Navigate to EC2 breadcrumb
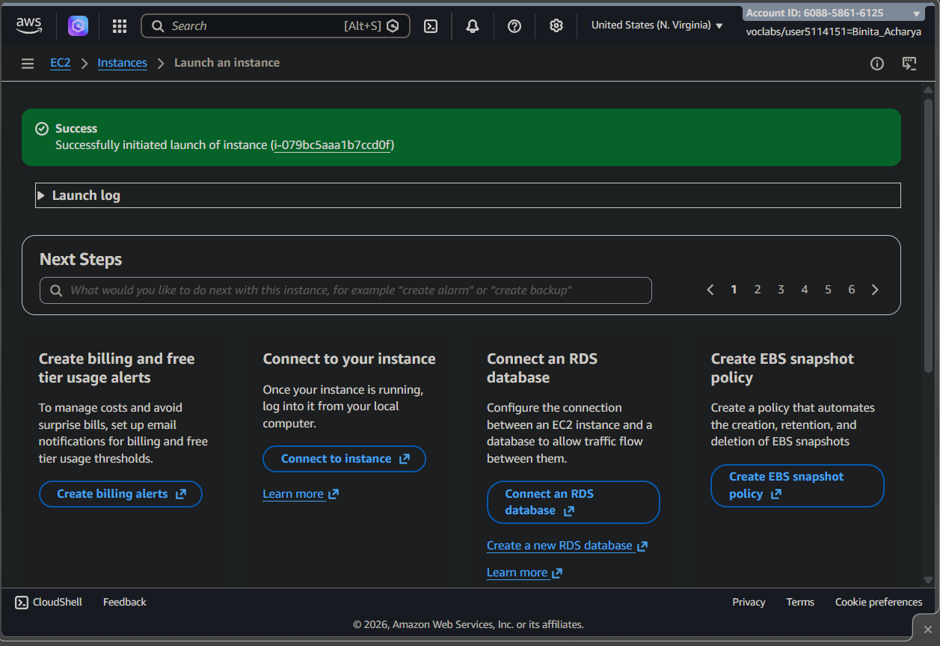 coord(60,63)
